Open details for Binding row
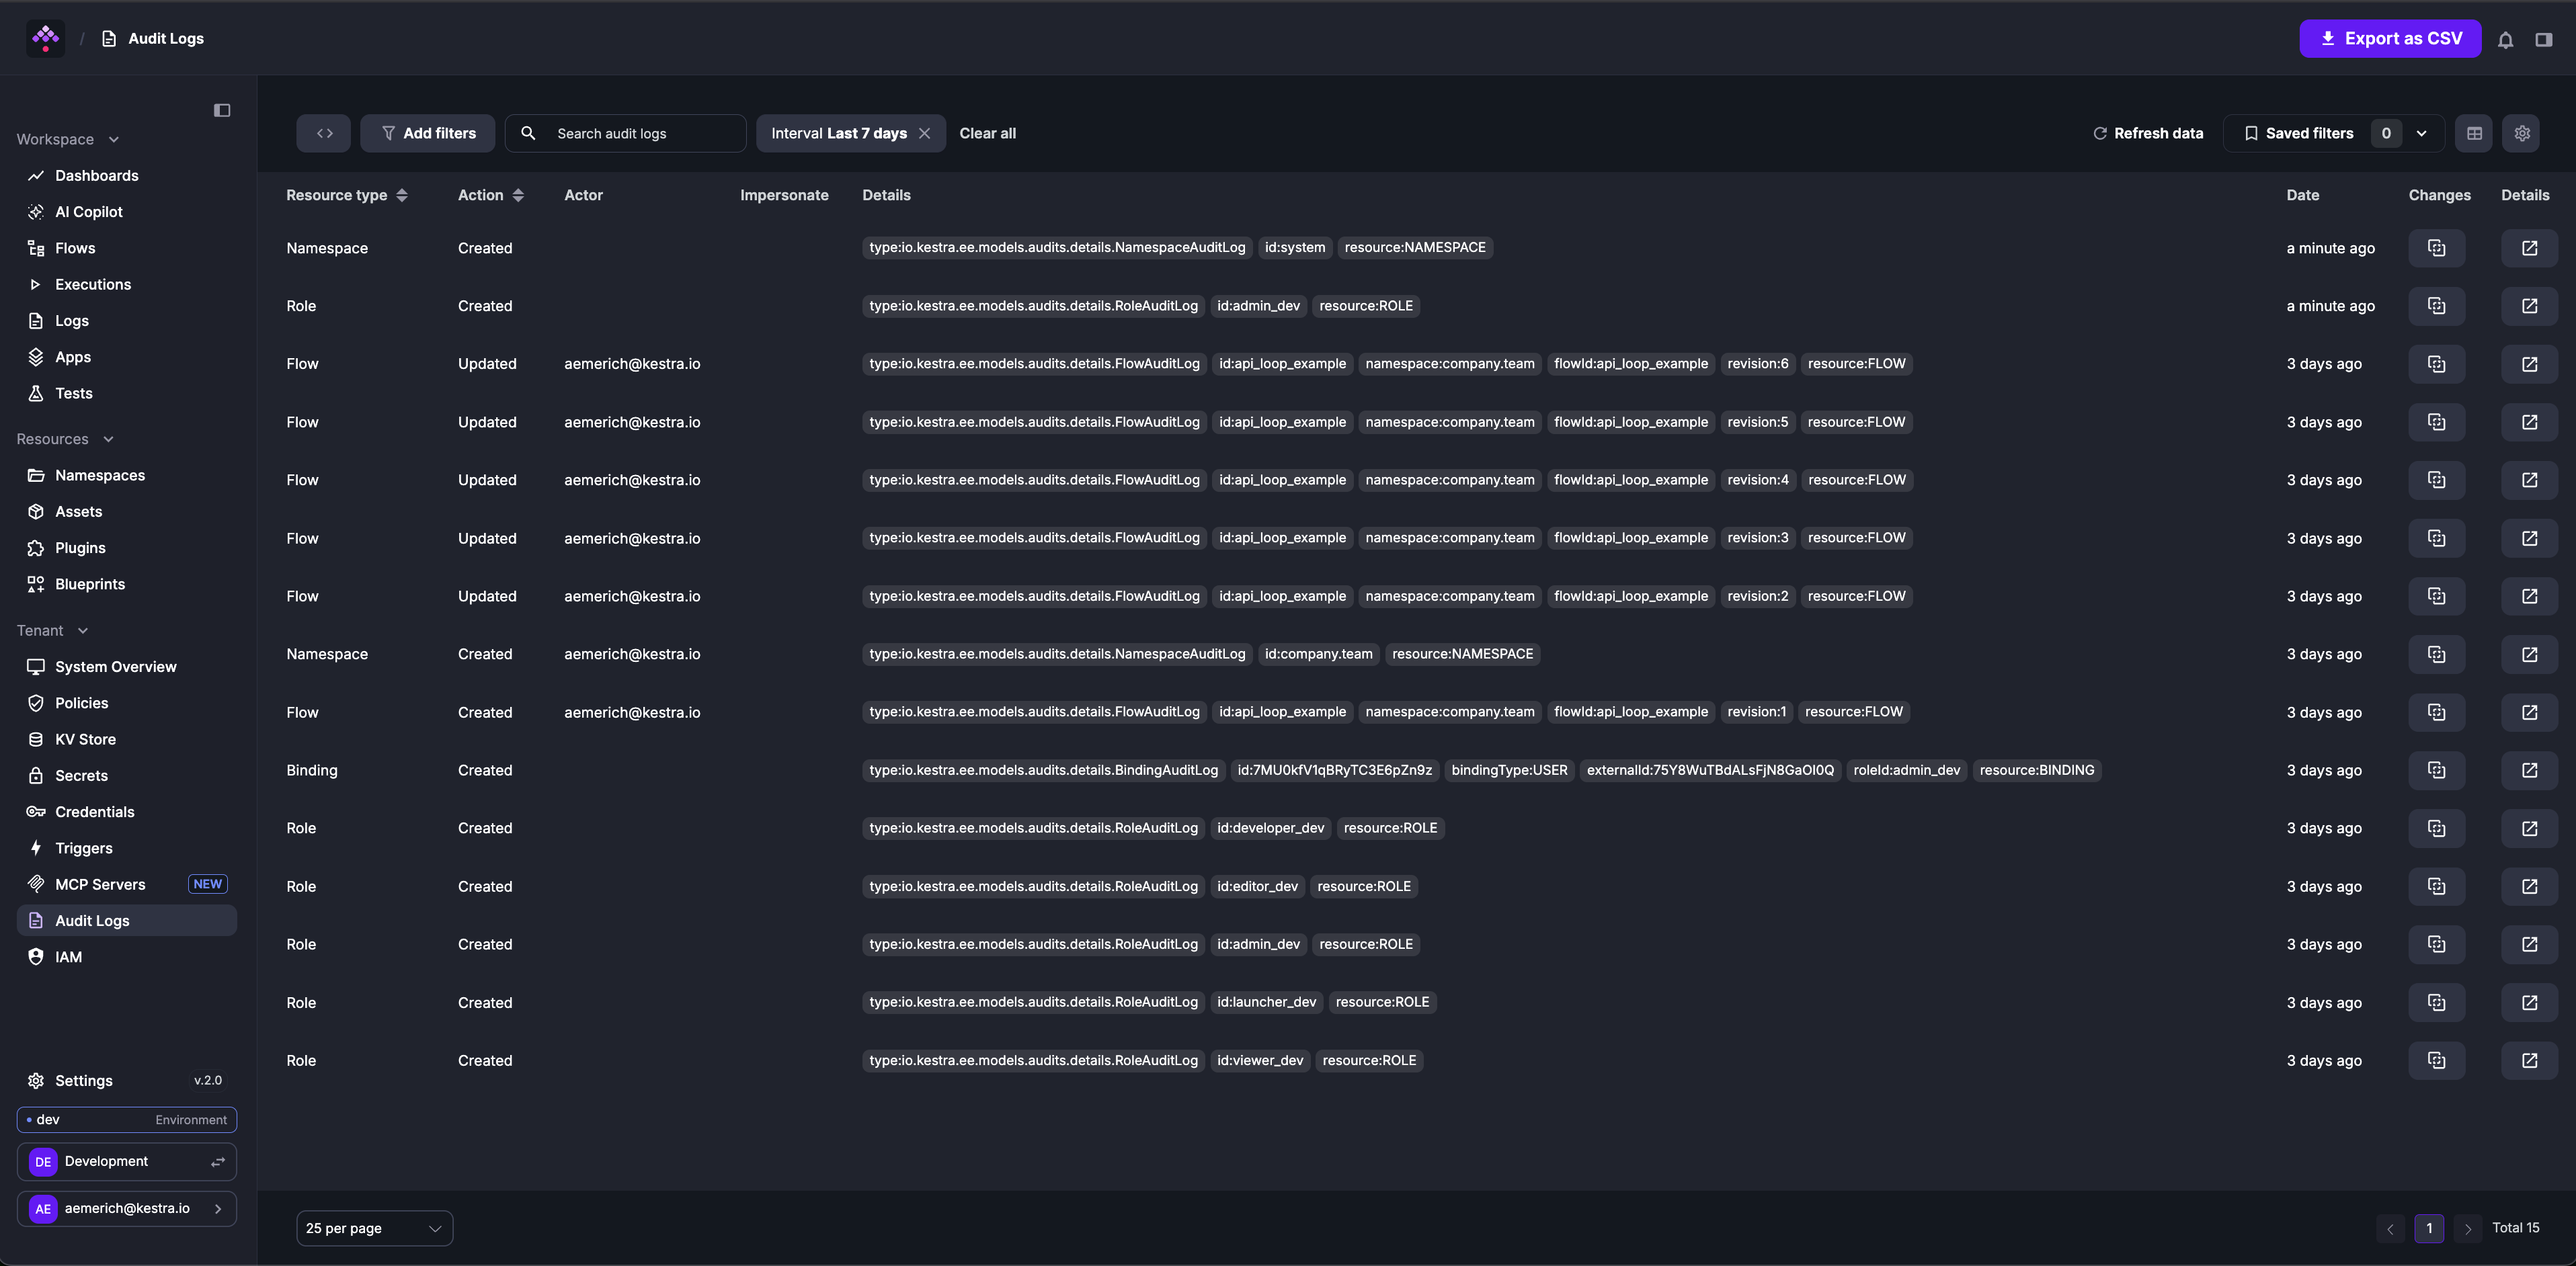Screen dimensions: 2576x1266 coord(2529,770)
